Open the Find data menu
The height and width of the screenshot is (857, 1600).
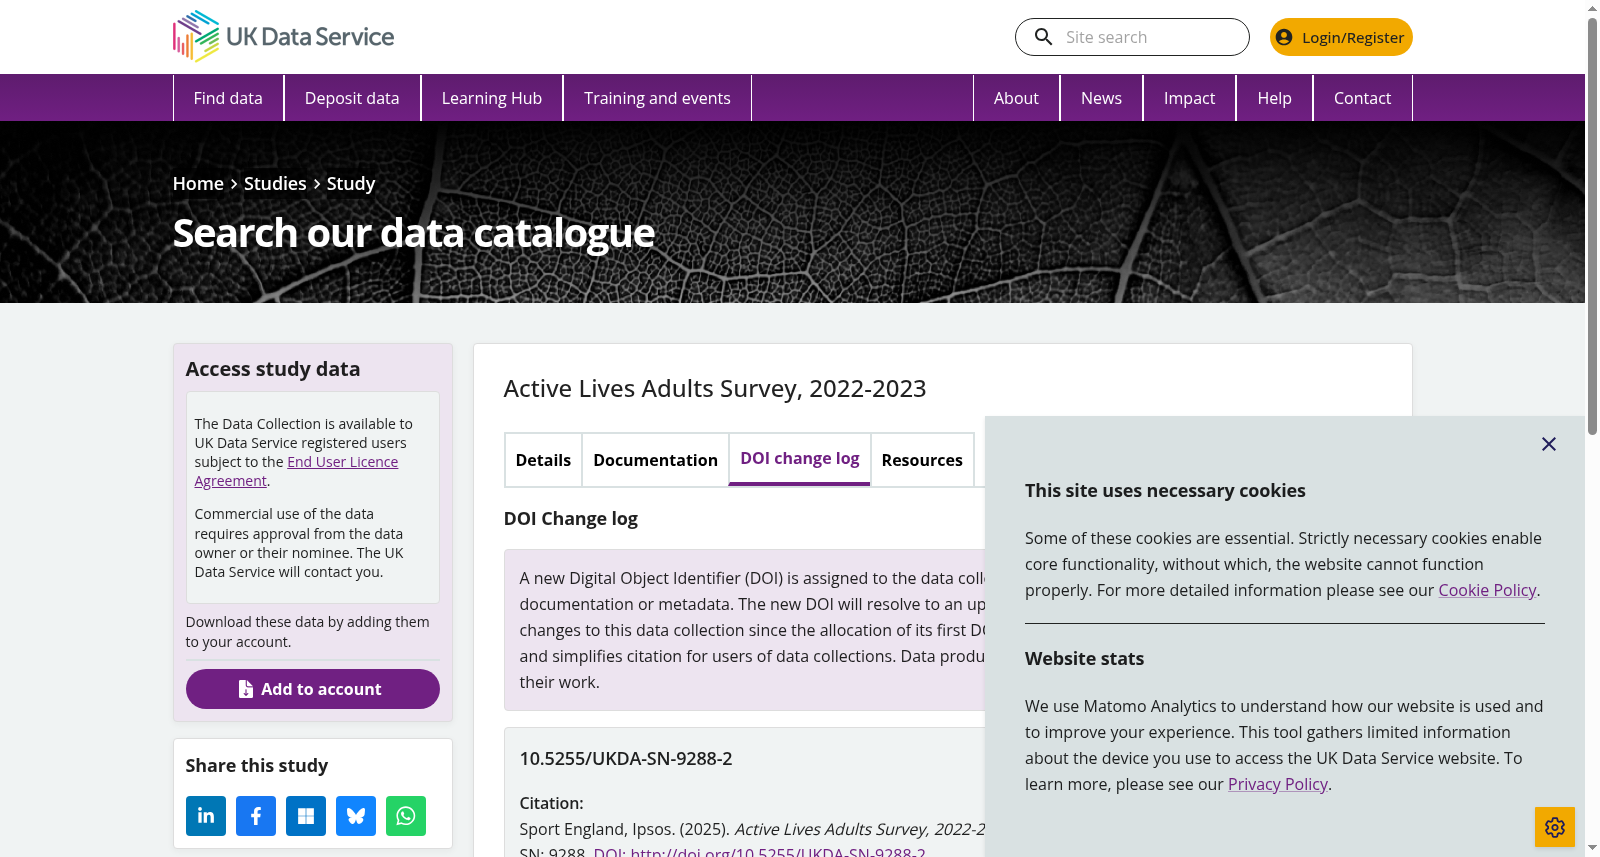[x=228, y=98]
